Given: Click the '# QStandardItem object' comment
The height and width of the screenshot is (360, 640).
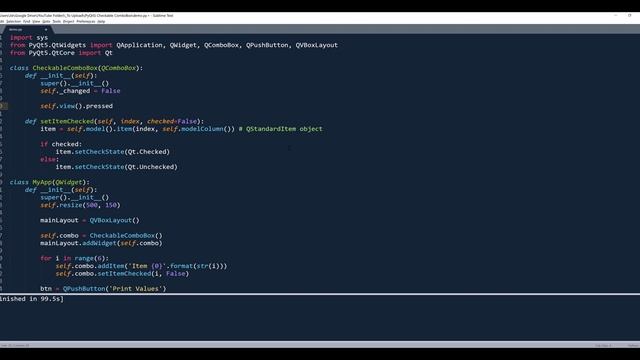Looking at the screenshot, I should point(280,129).
